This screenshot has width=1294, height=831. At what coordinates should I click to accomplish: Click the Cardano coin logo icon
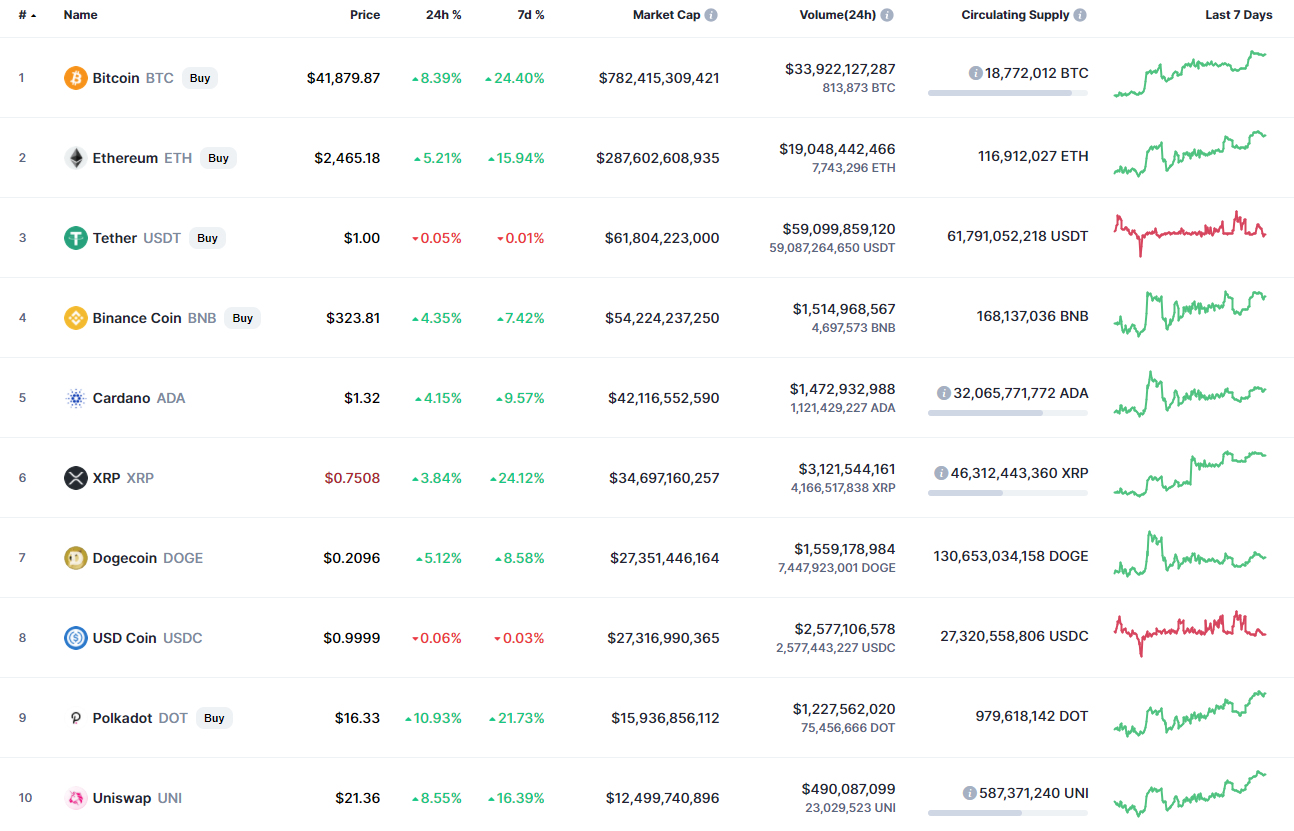(x=76, y=398)
